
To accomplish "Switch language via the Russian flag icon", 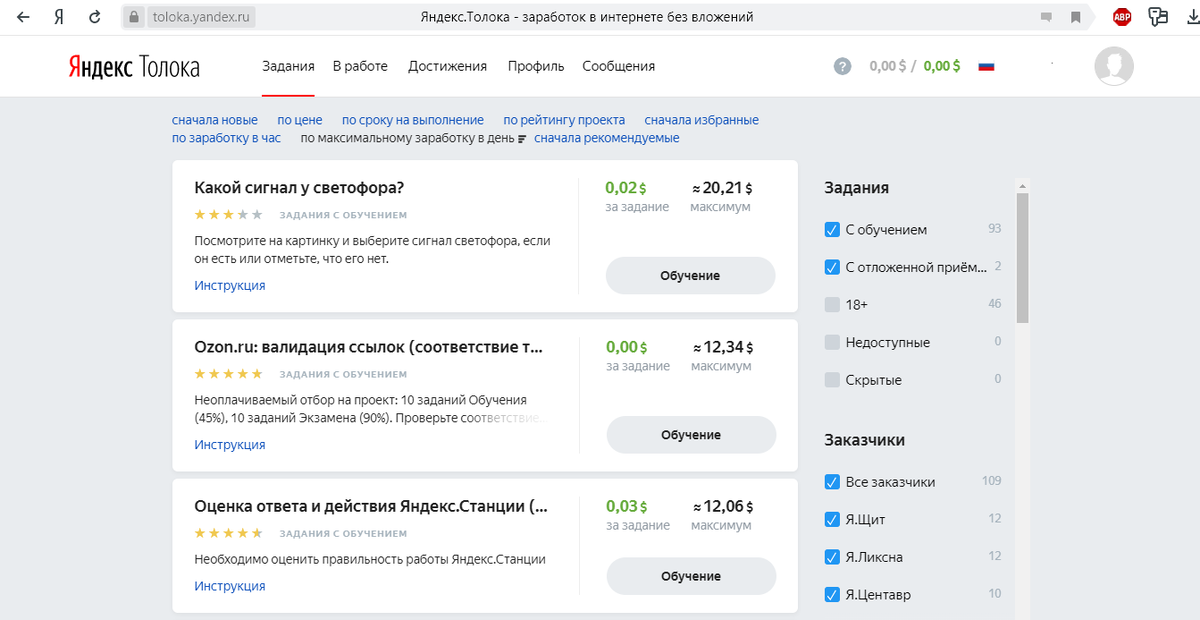I will [986, 66].
